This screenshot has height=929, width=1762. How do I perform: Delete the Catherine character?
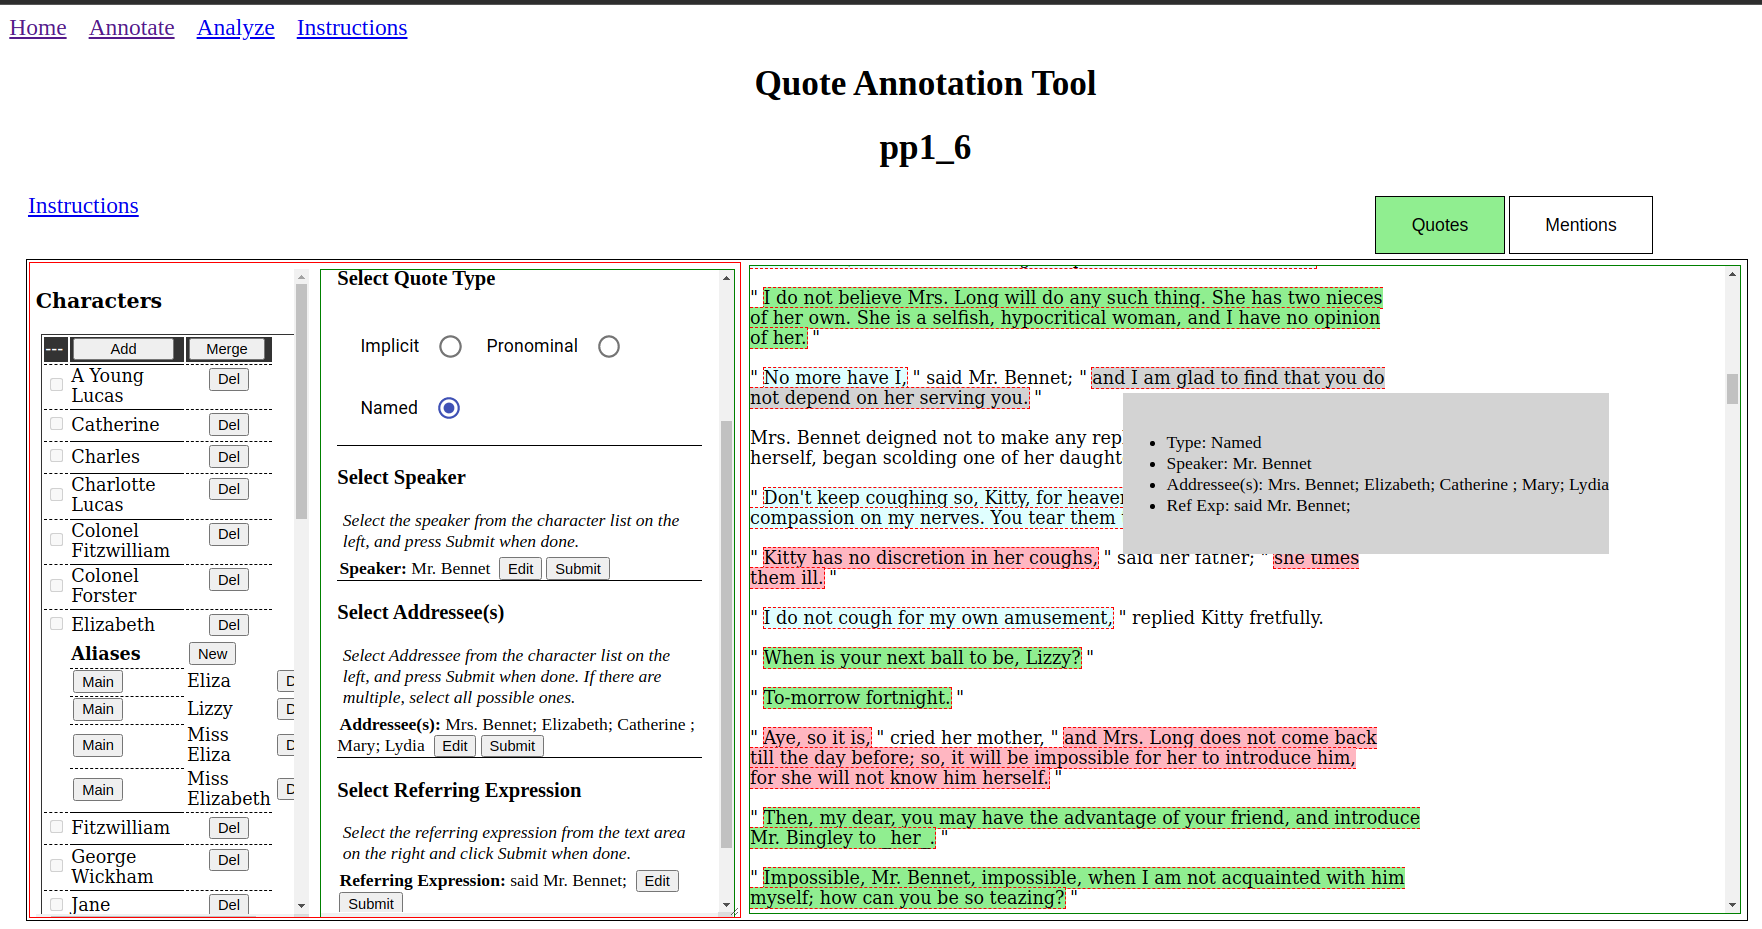coord(229,425)
